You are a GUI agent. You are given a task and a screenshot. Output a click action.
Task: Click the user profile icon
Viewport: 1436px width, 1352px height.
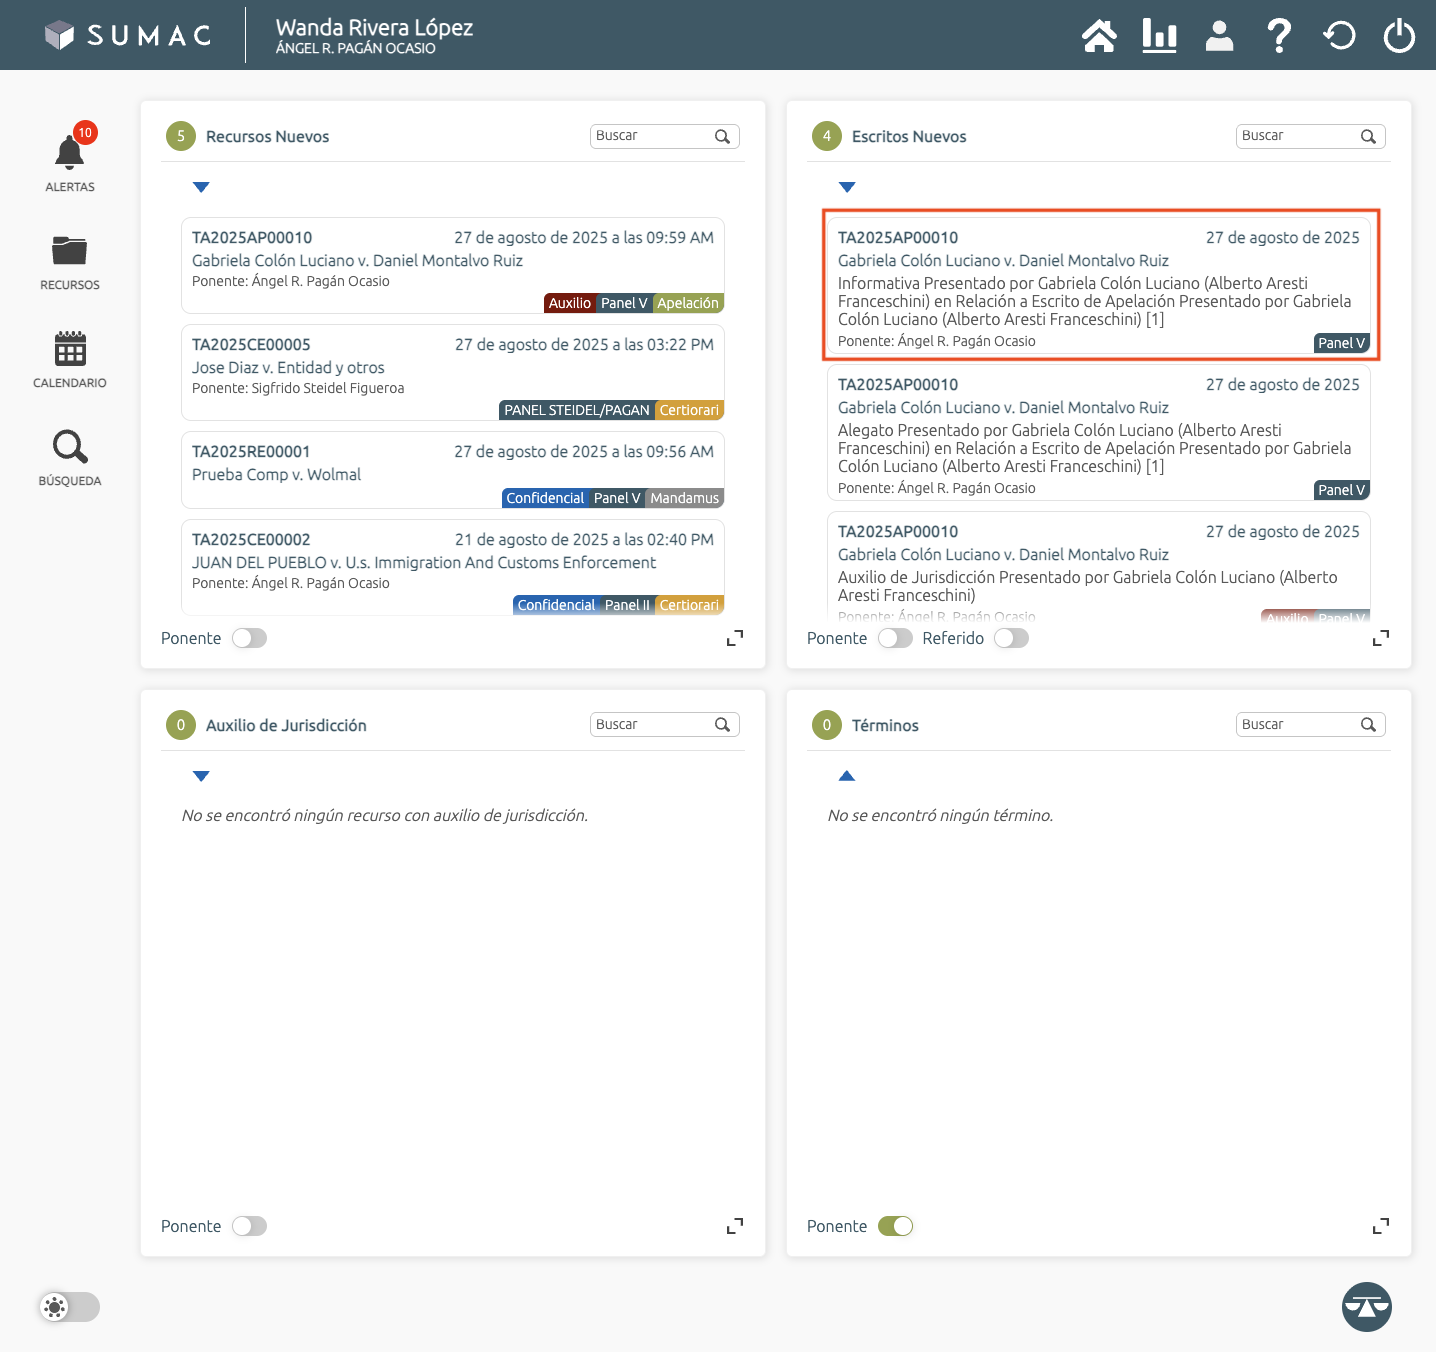1219,36
